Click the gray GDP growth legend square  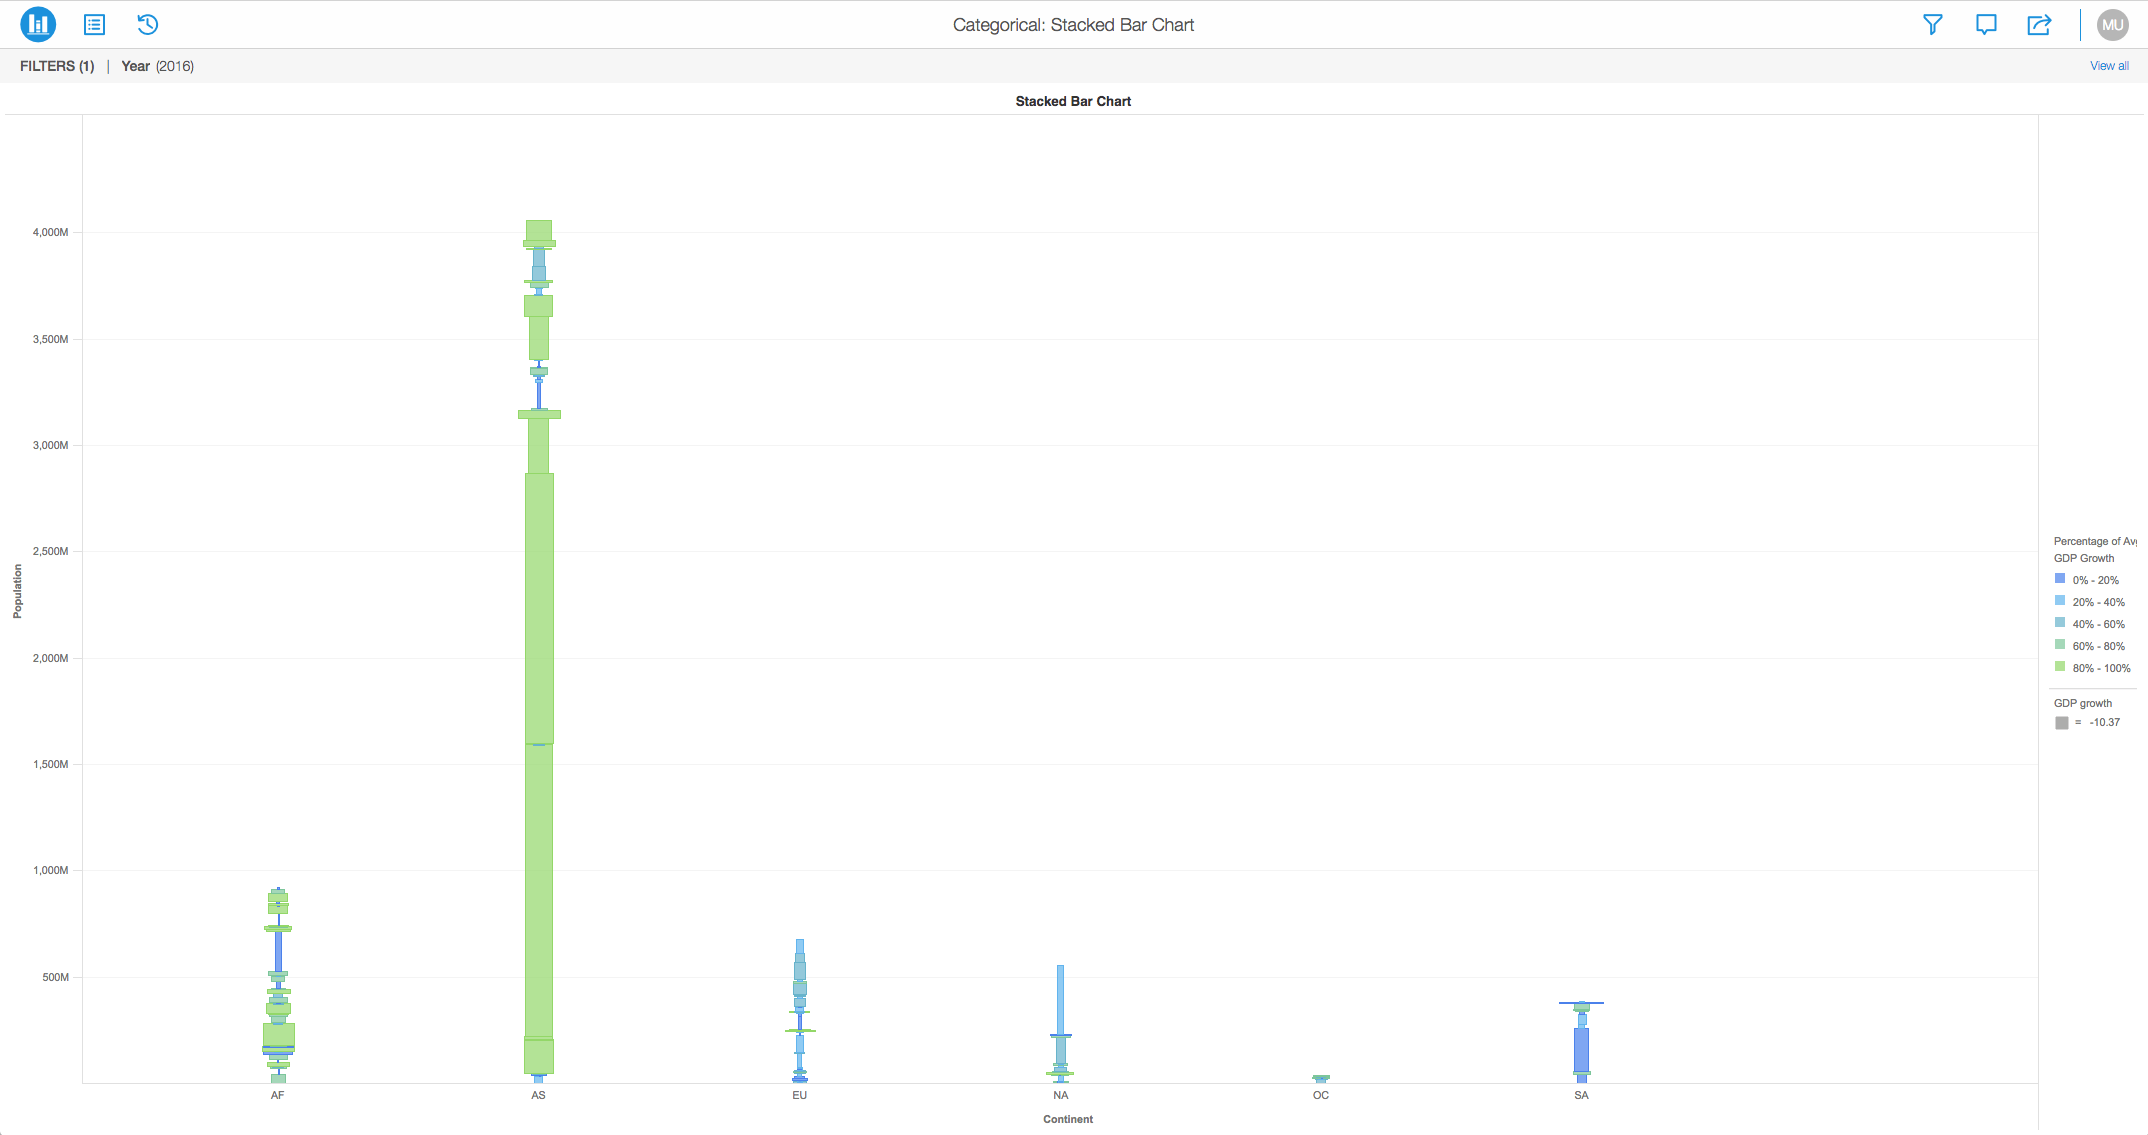tap(2061, 722)
